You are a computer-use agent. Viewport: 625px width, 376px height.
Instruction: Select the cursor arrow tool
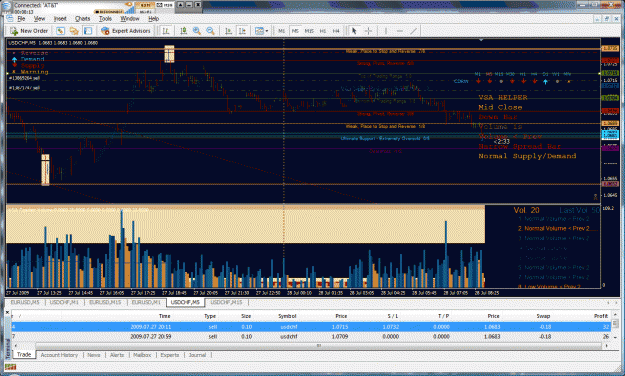354,31
